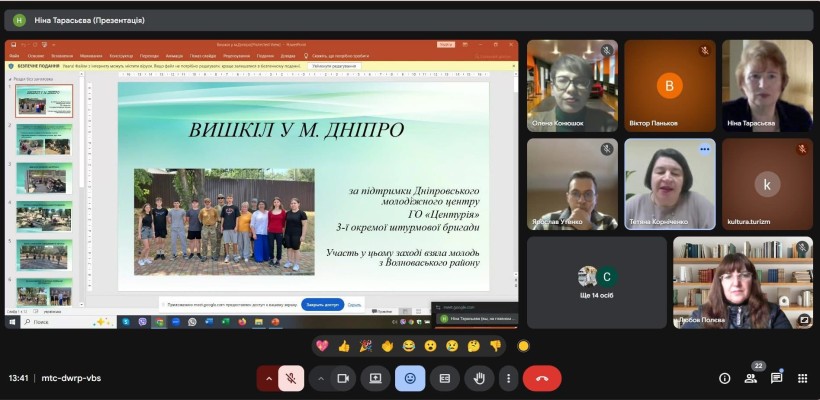Send thumbs up reaction

click(x=344, y=346)
